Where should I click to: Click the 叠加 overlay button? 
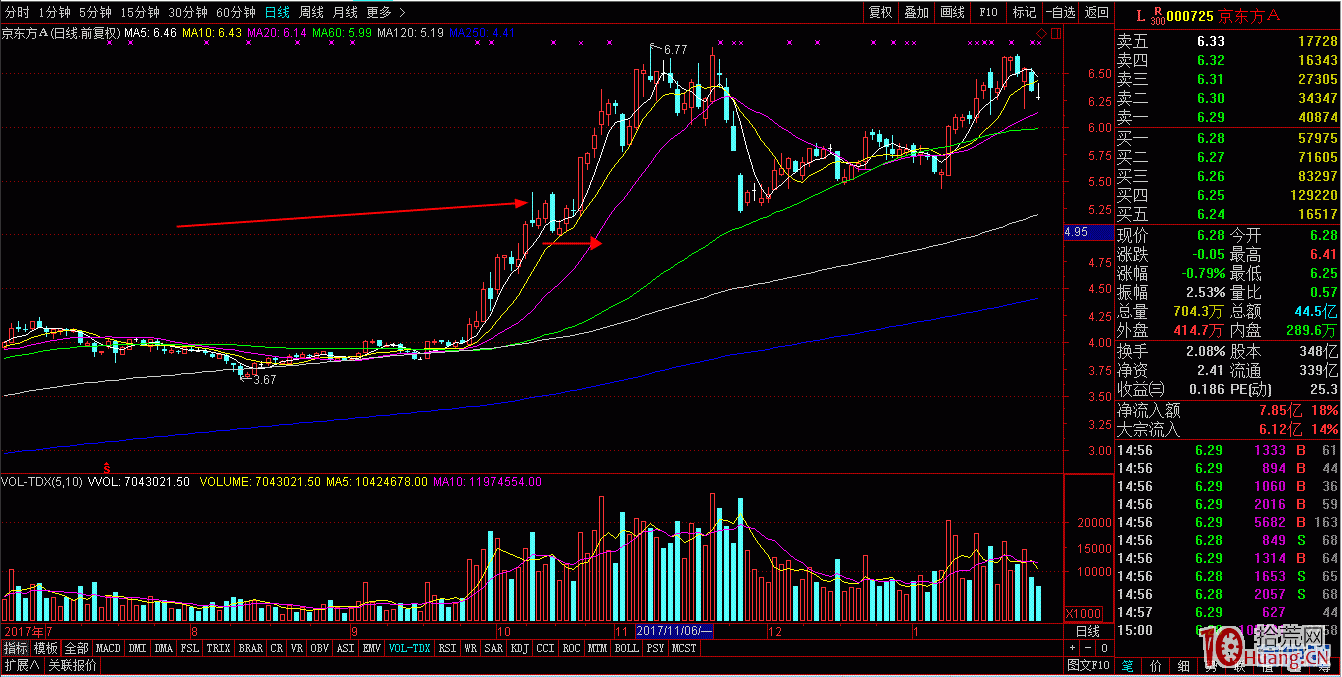point(916,12)
